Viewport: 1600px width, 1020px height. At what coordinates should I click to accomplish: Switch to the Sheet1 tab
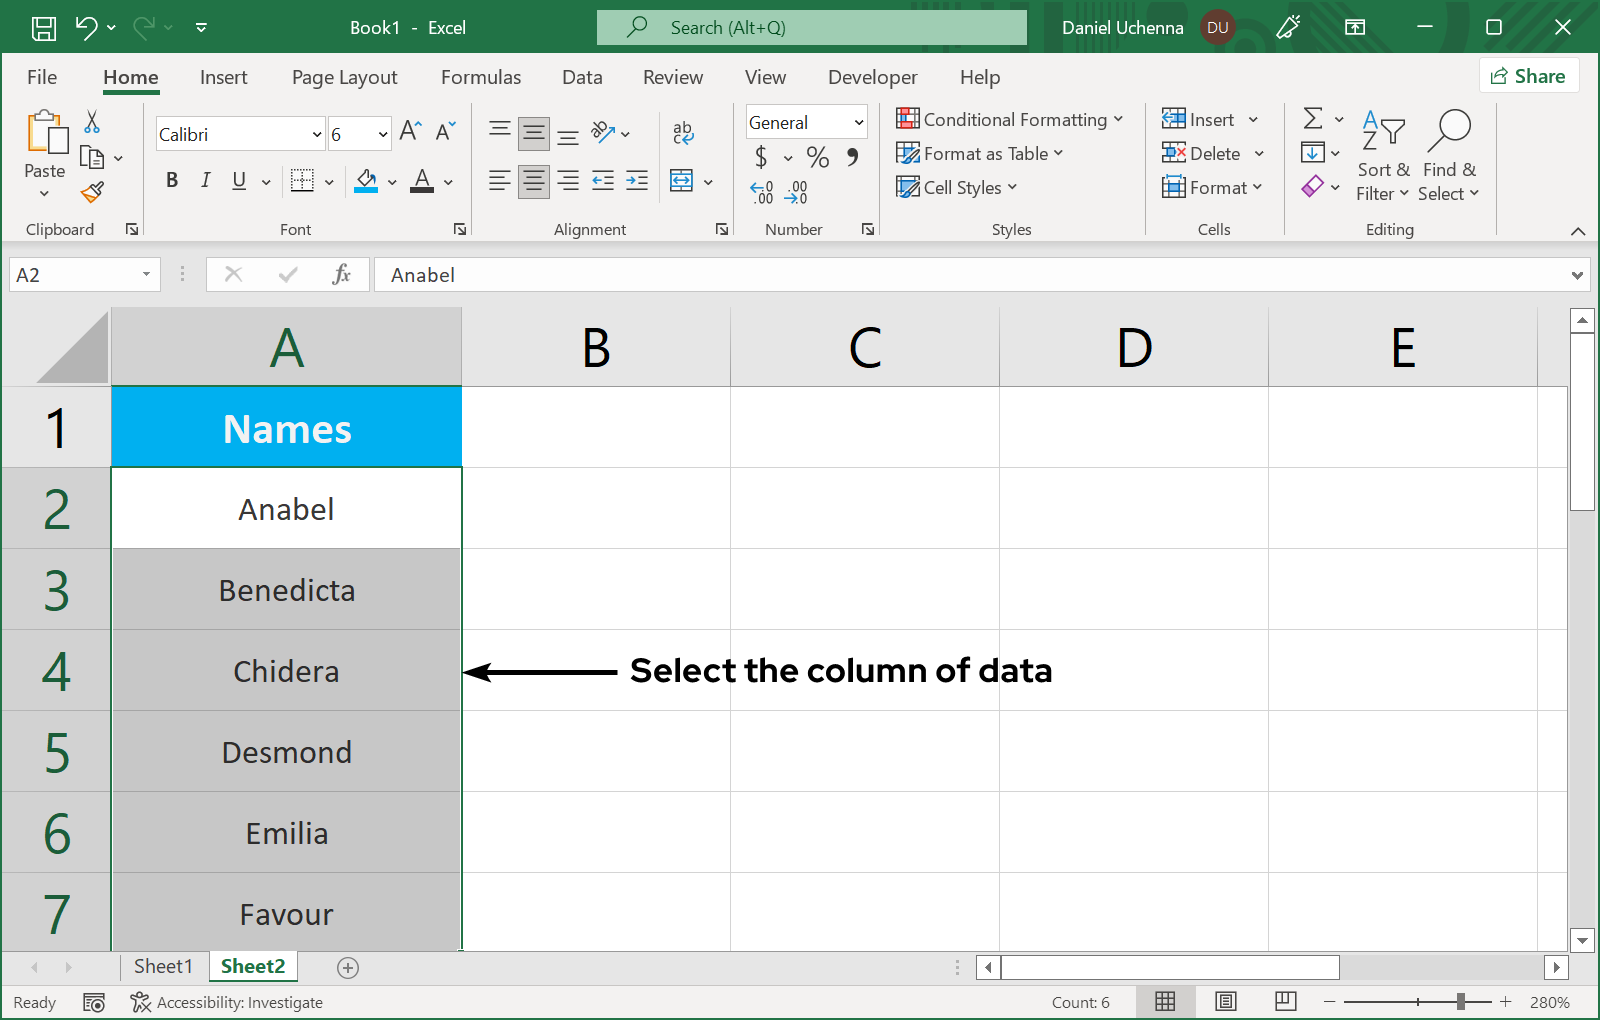tap(163, 966)
